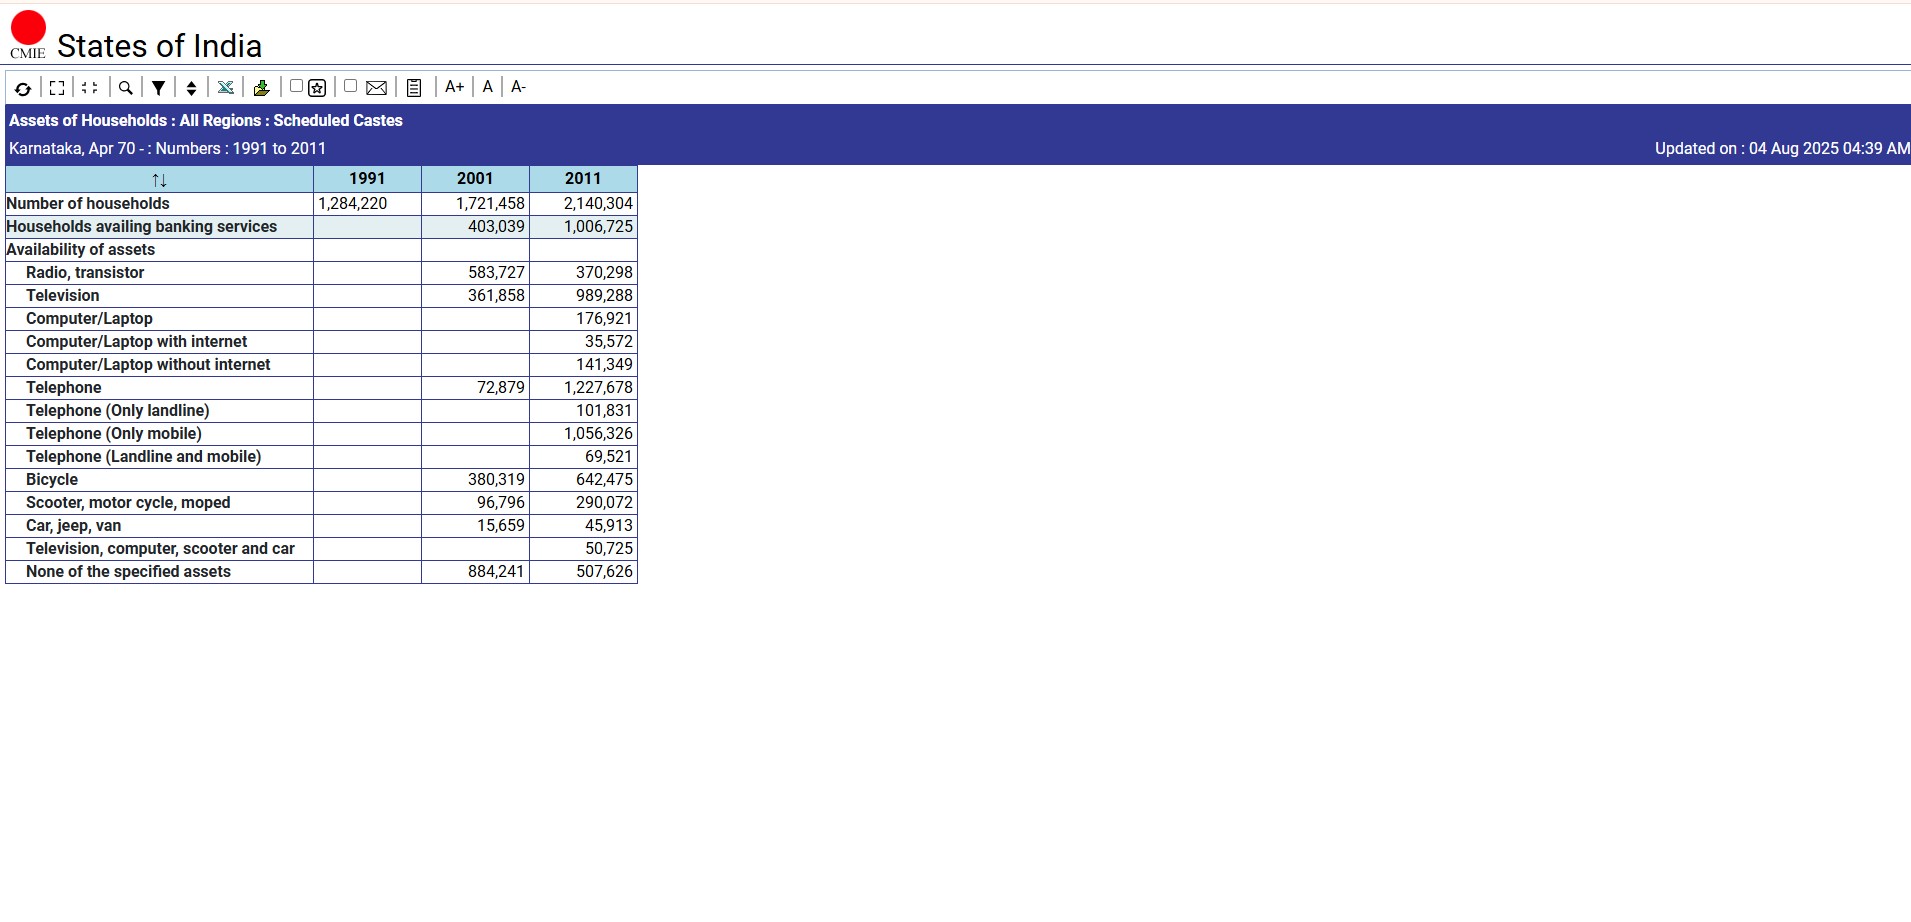Click the envelope email icon
1911x922 pixels.
pos(376,88)
